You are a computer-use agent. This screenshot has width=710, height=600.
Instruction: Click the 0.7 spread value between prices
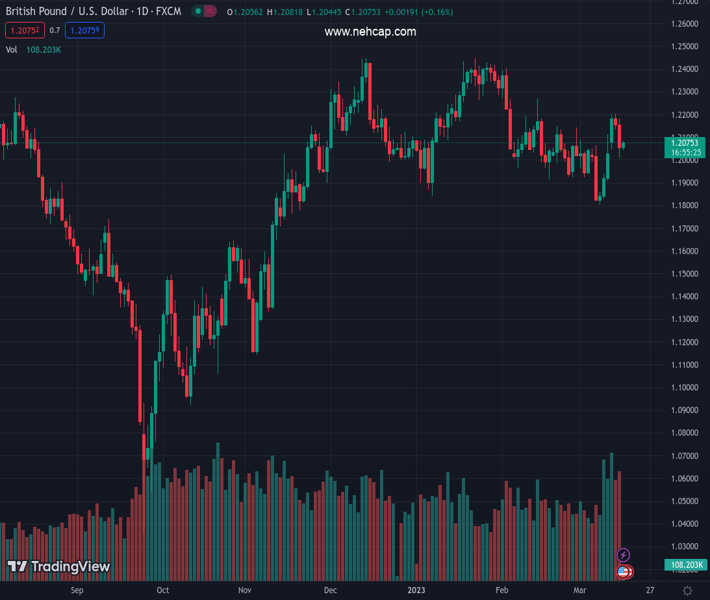[54, 31]
